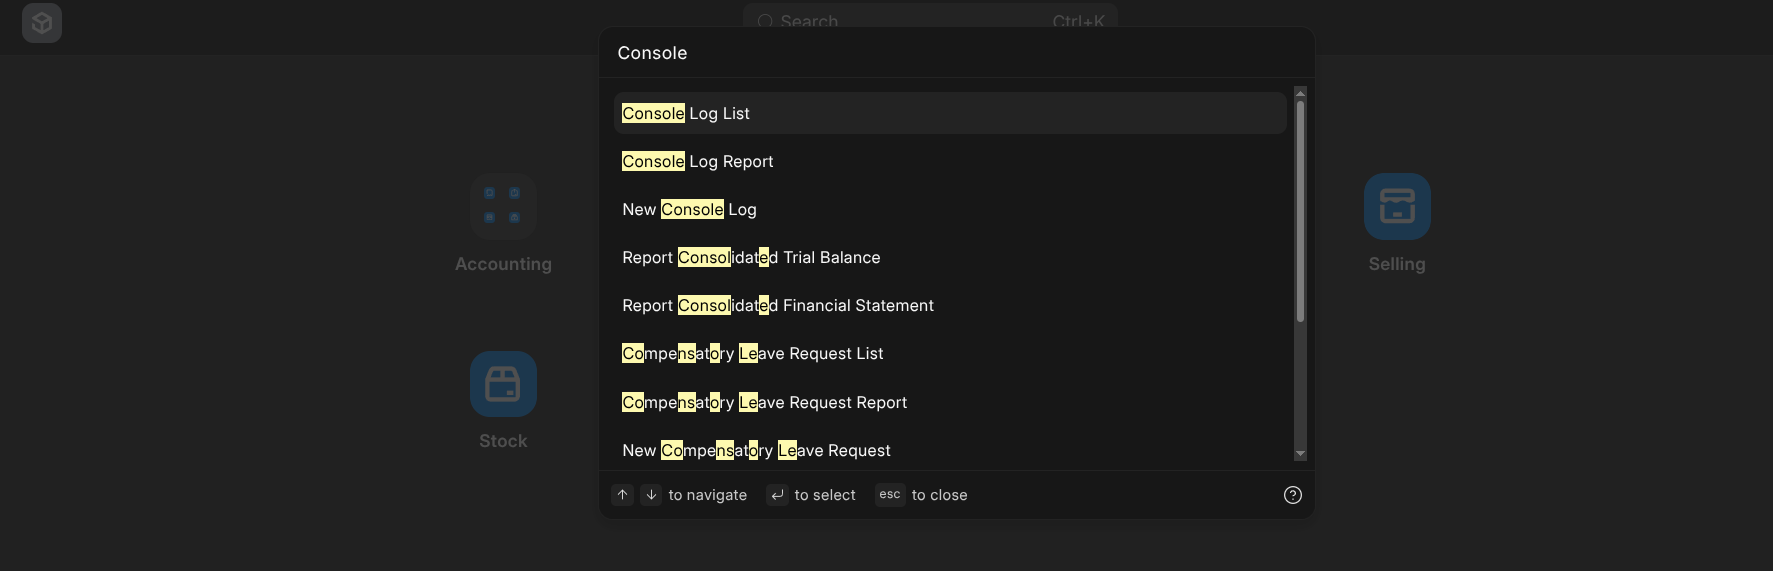Click the help question mark icon

1293,495
